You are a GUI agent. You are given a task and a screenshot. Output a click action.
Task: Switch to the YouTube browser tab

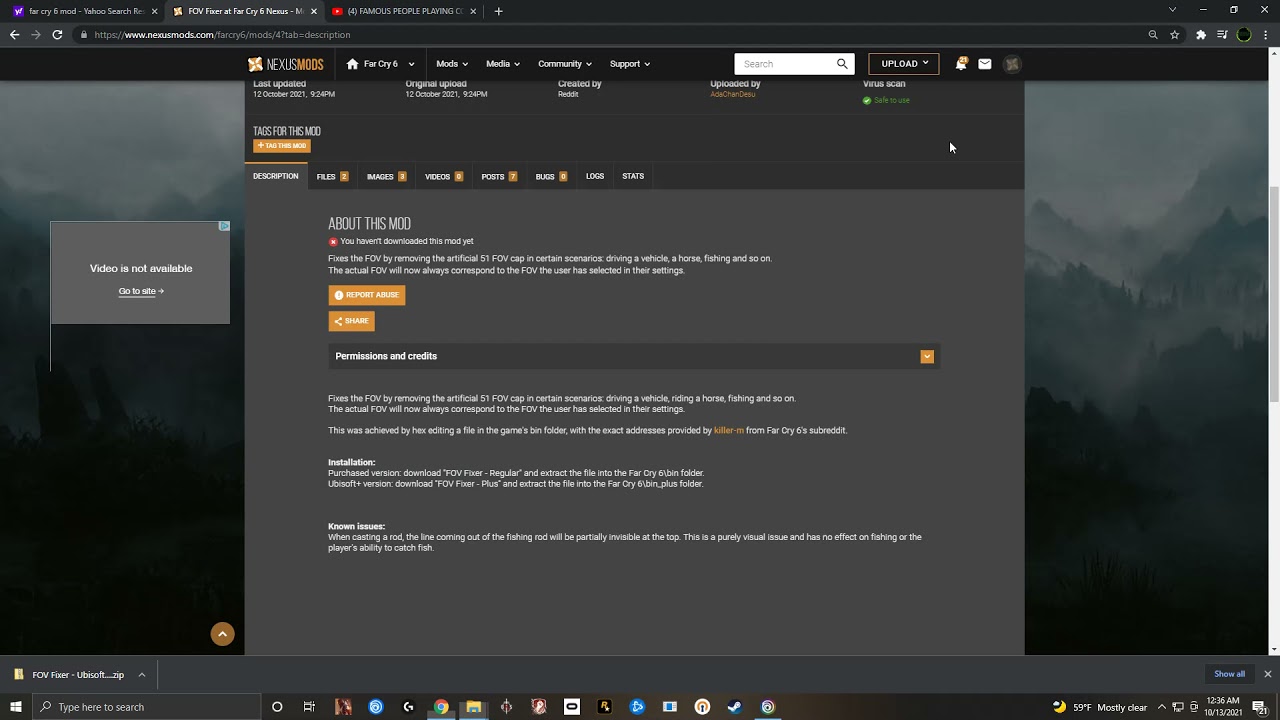[404, 11]
